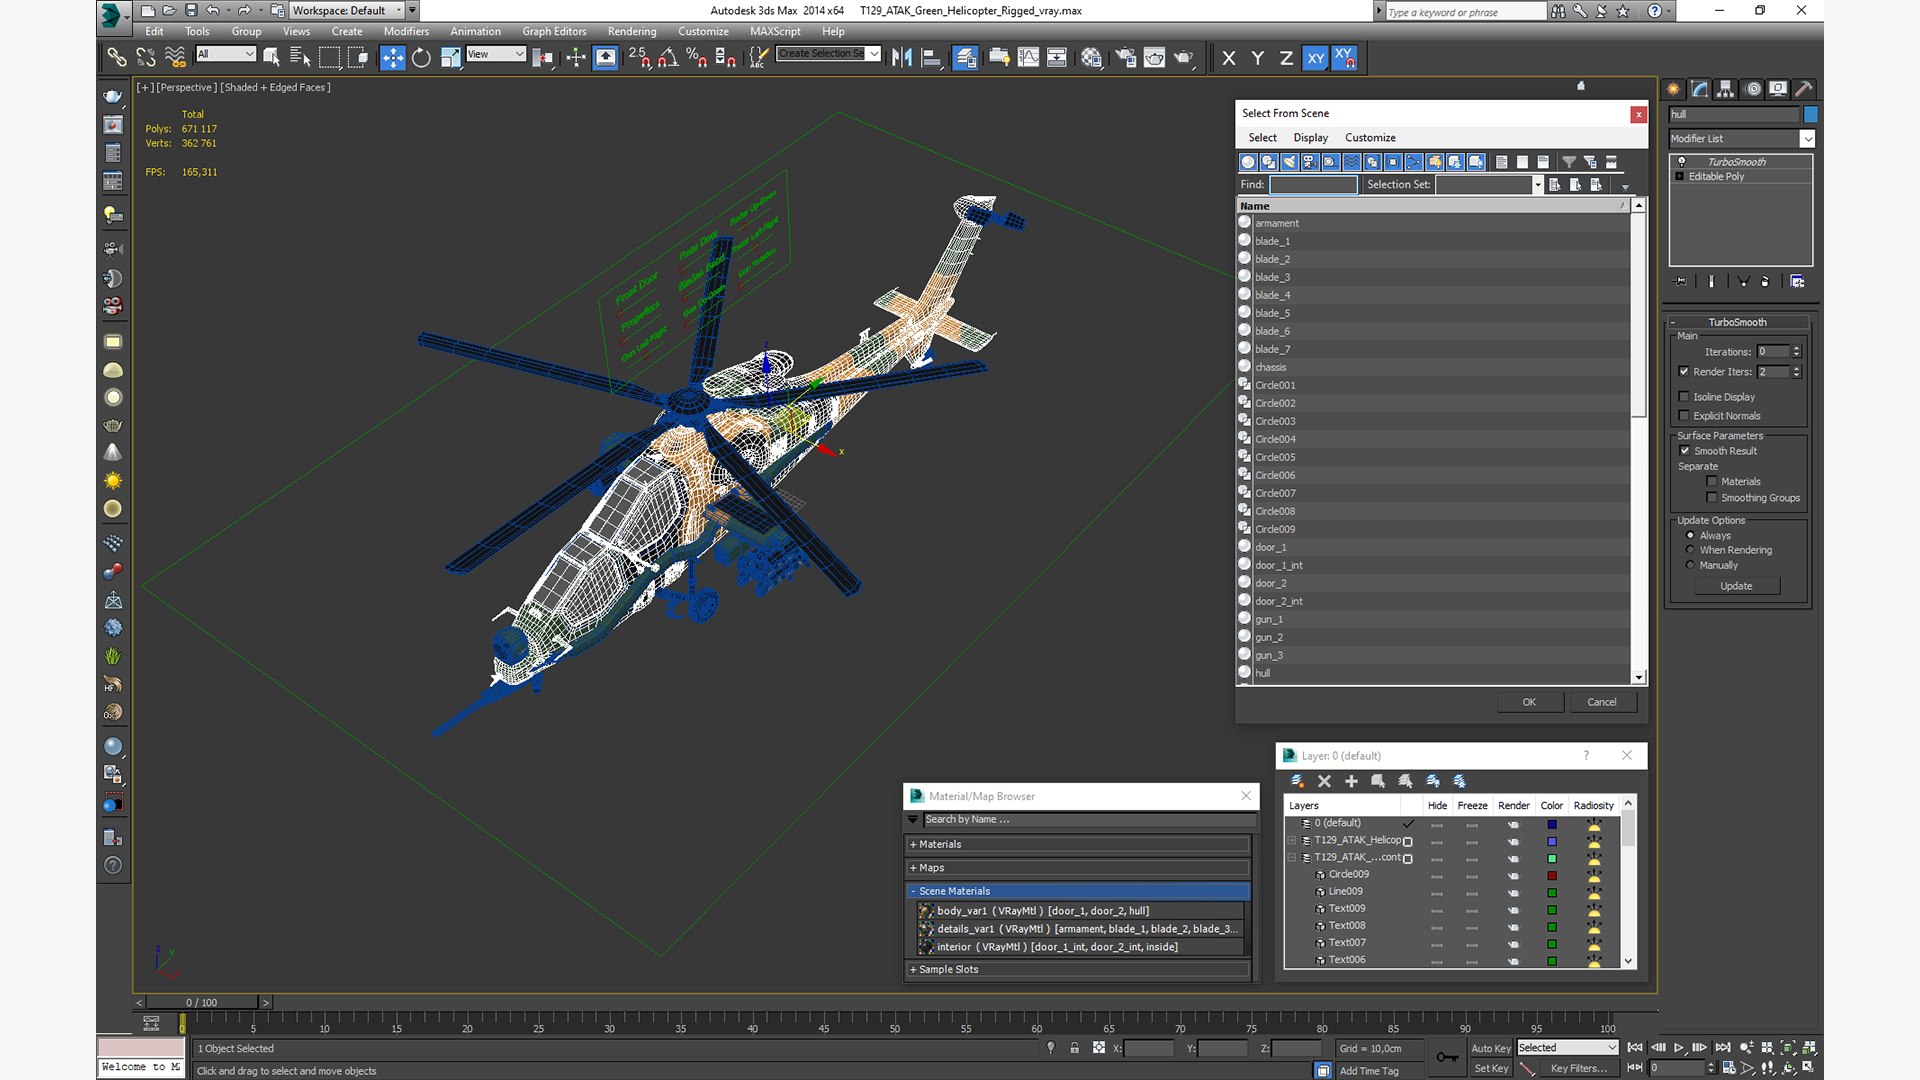Switch to the Hierarchy command panel tab
Screen dimensions: 1920x1080
(1726, 89)
